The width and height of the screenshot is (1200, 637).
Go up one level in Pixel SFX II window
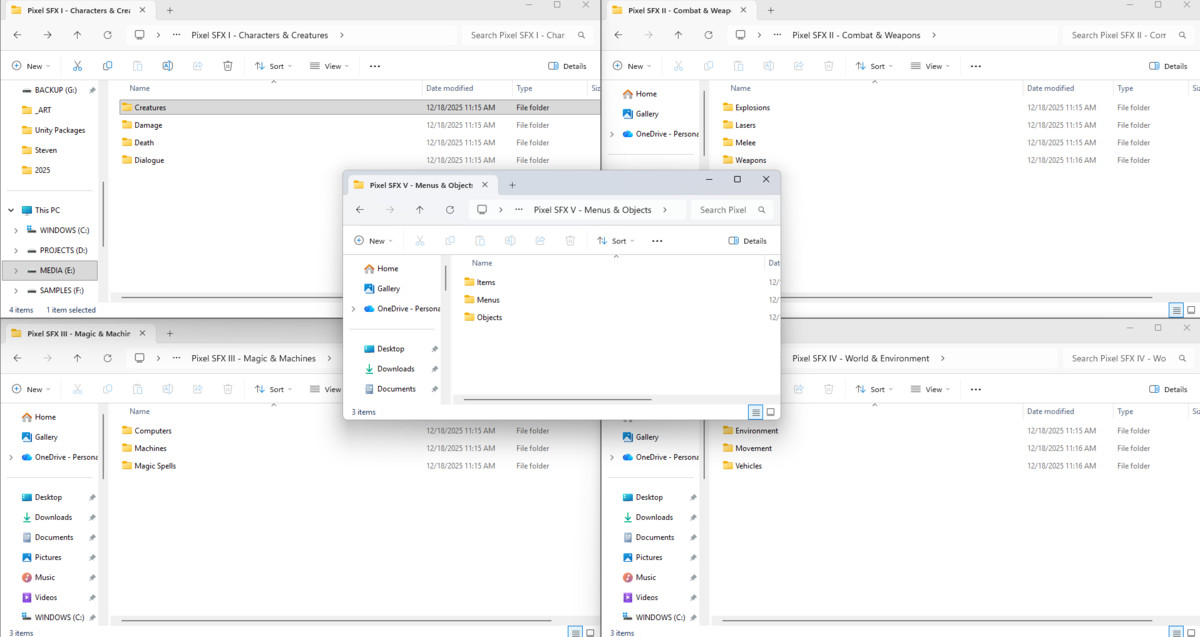pyautogui.click(x=678, y=35)
